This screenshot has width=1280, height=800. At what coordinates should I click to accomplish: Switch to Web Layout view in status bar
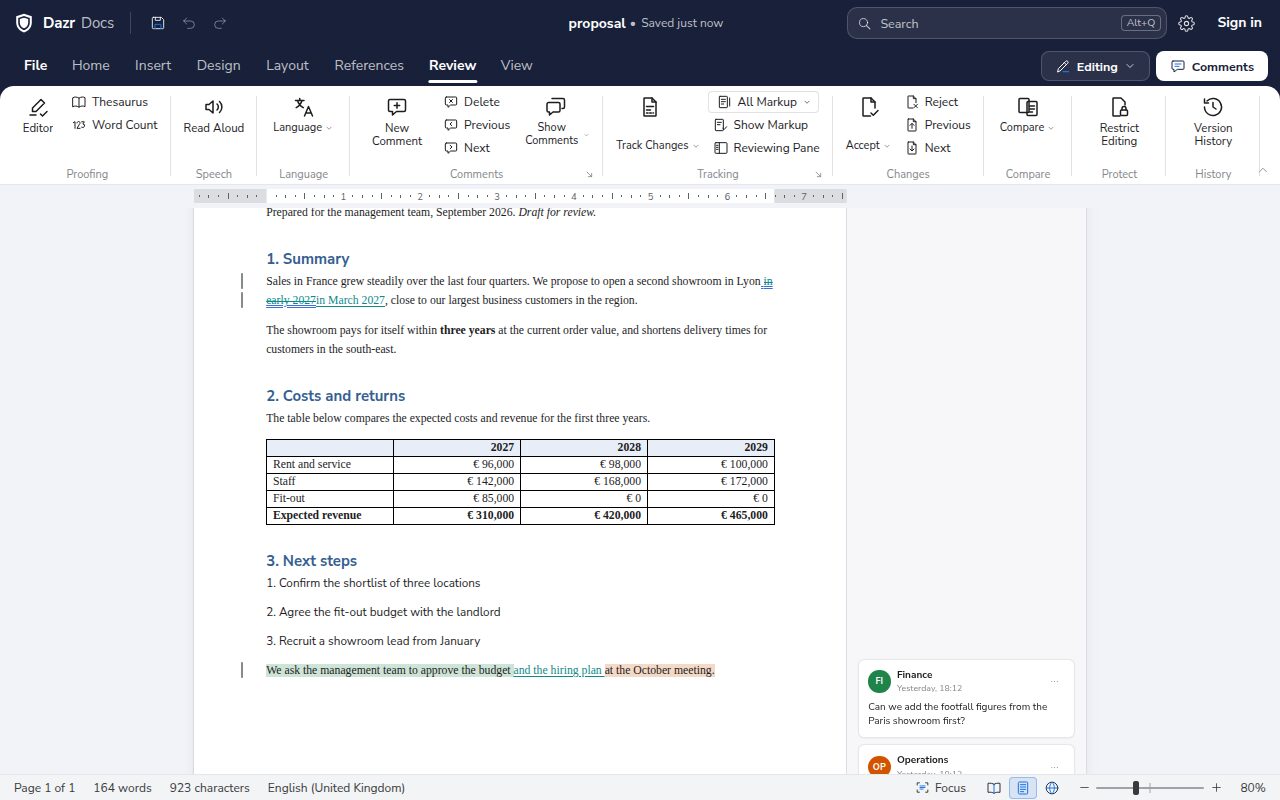tap(1052, 788)
